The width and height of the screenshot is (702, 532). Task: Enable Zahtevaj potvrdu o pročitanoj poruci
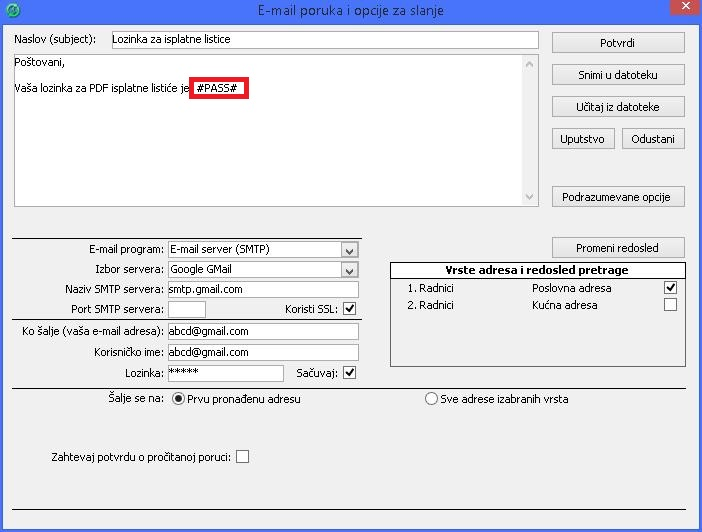tap(242, 457)
